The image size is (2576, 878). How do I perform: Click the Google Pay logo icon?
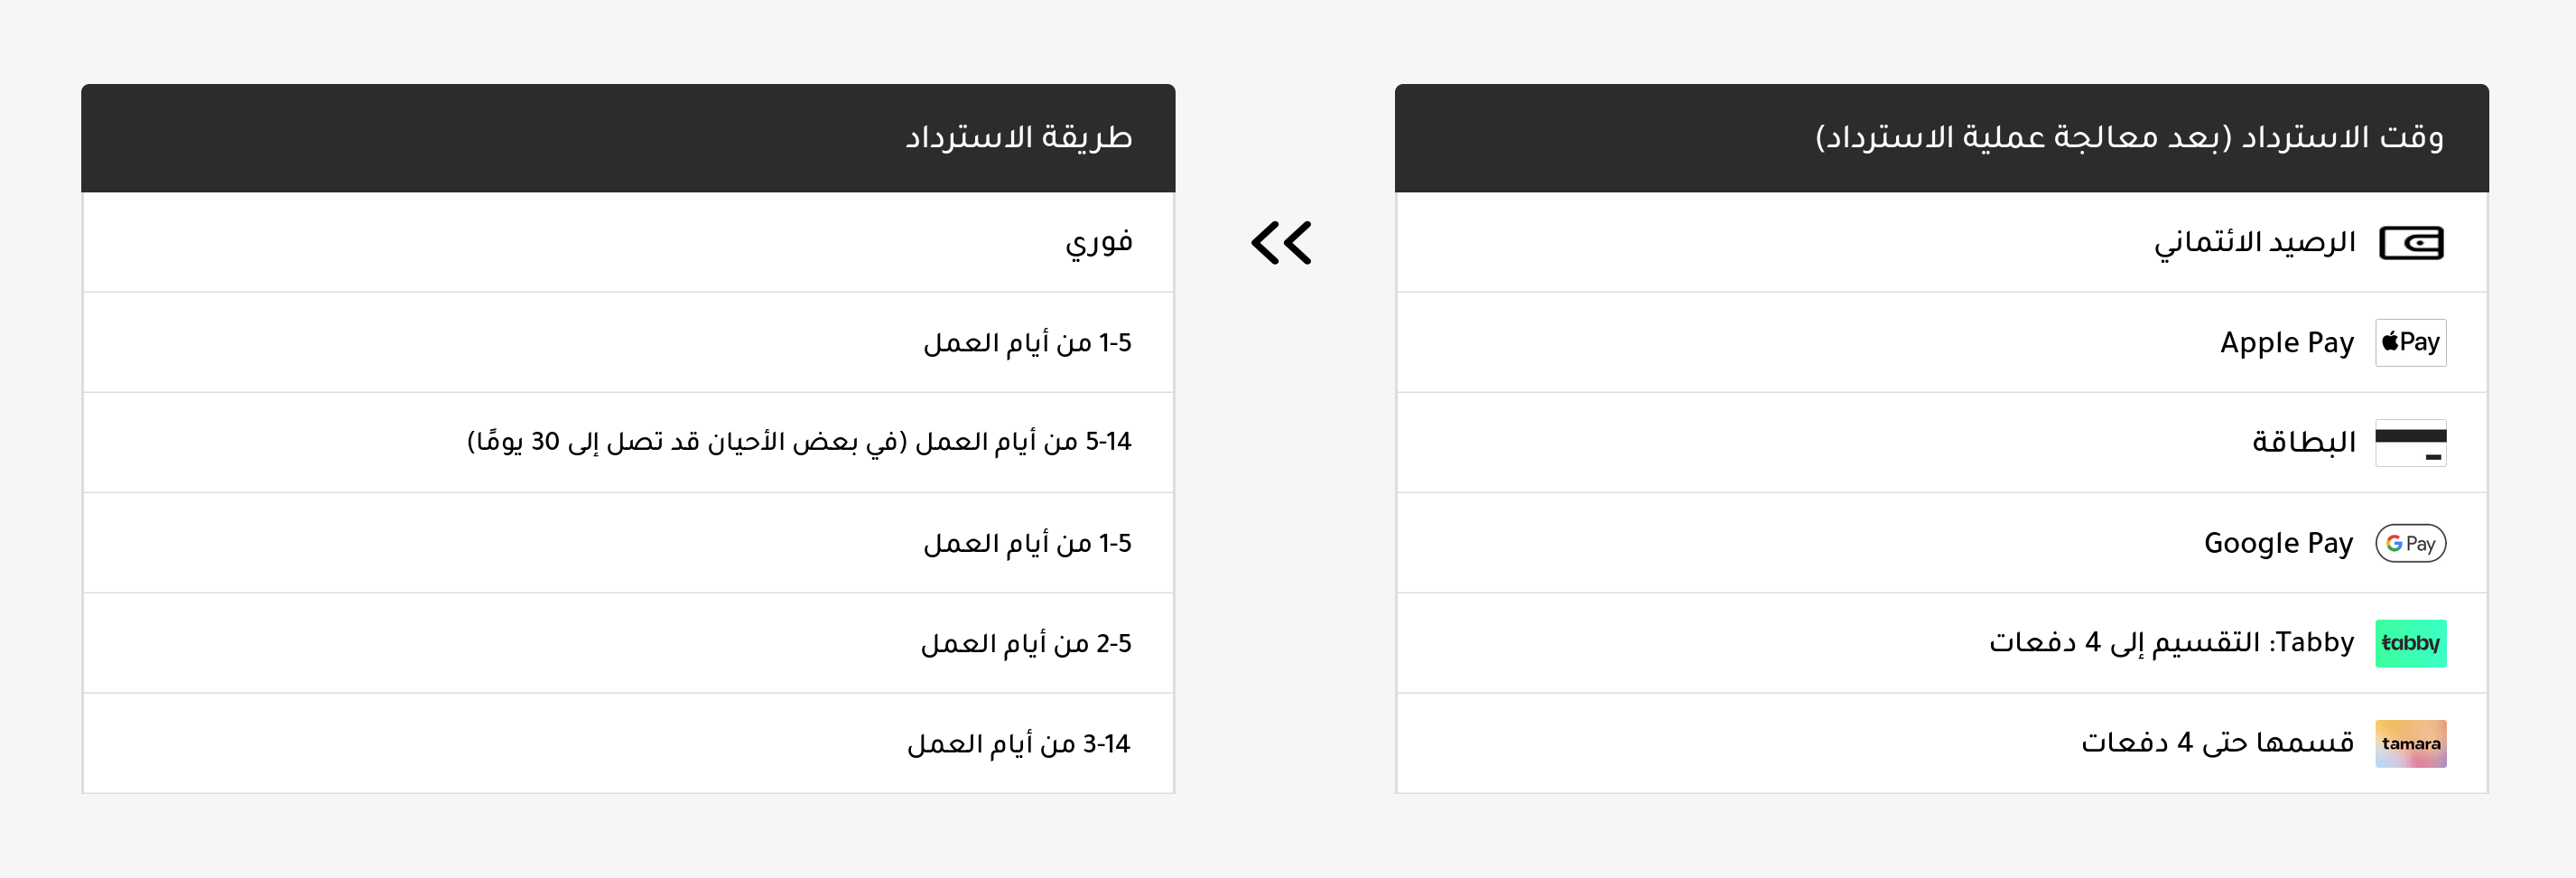2411,543
